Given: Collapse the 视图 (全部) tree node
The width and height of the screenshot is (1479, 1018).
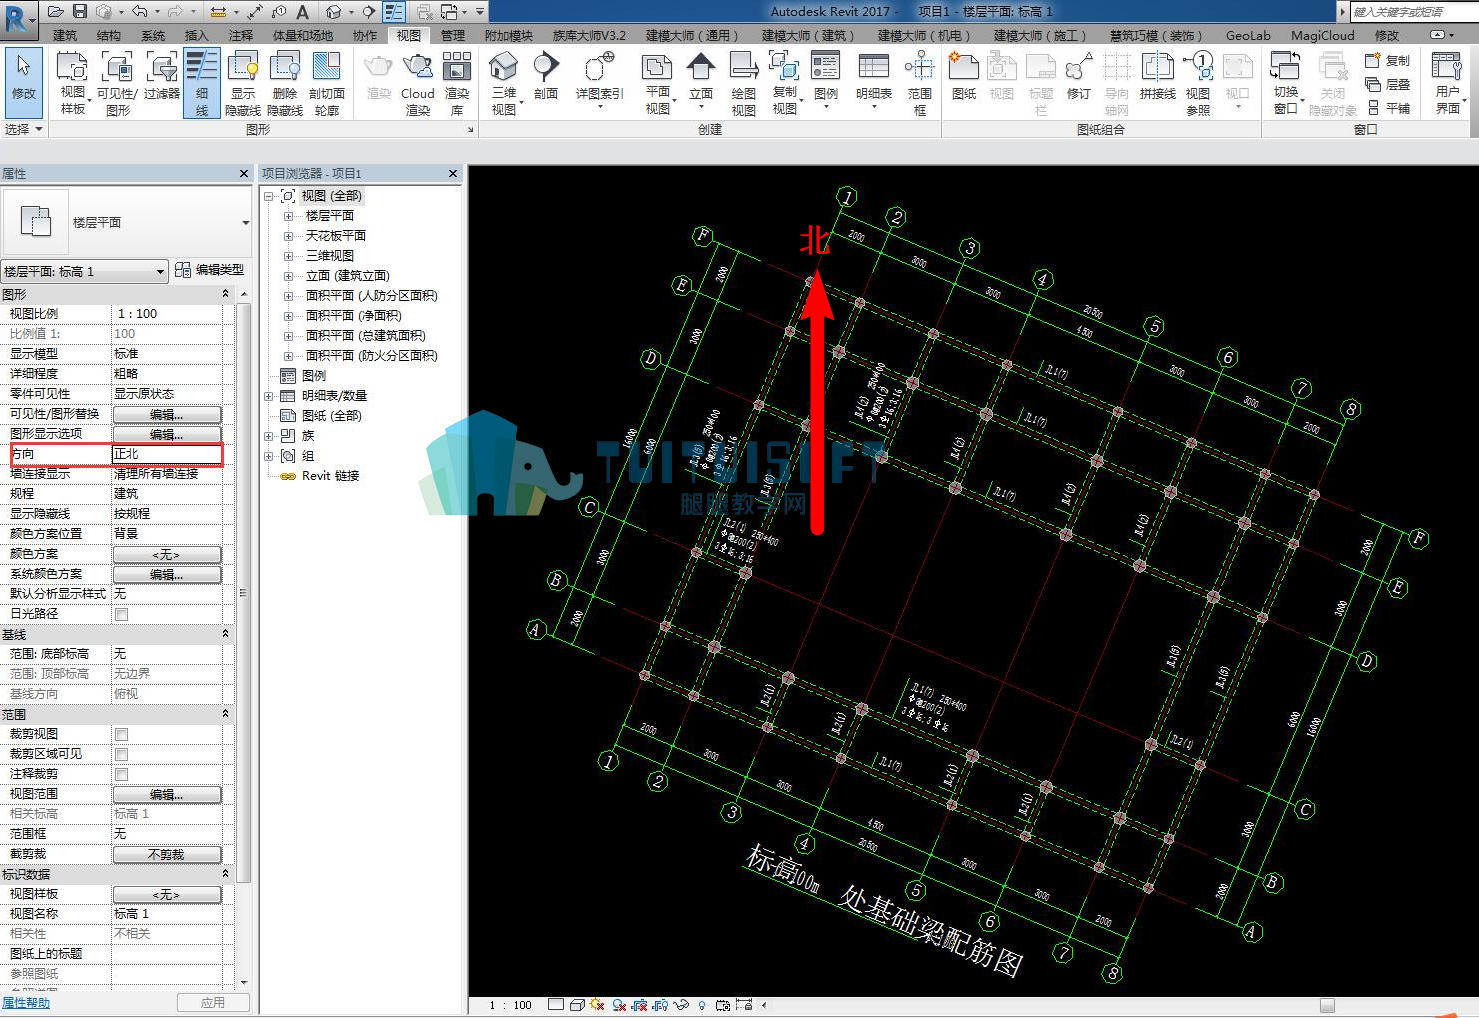Looking at the screenshot, I should click(x=268, y=196).
